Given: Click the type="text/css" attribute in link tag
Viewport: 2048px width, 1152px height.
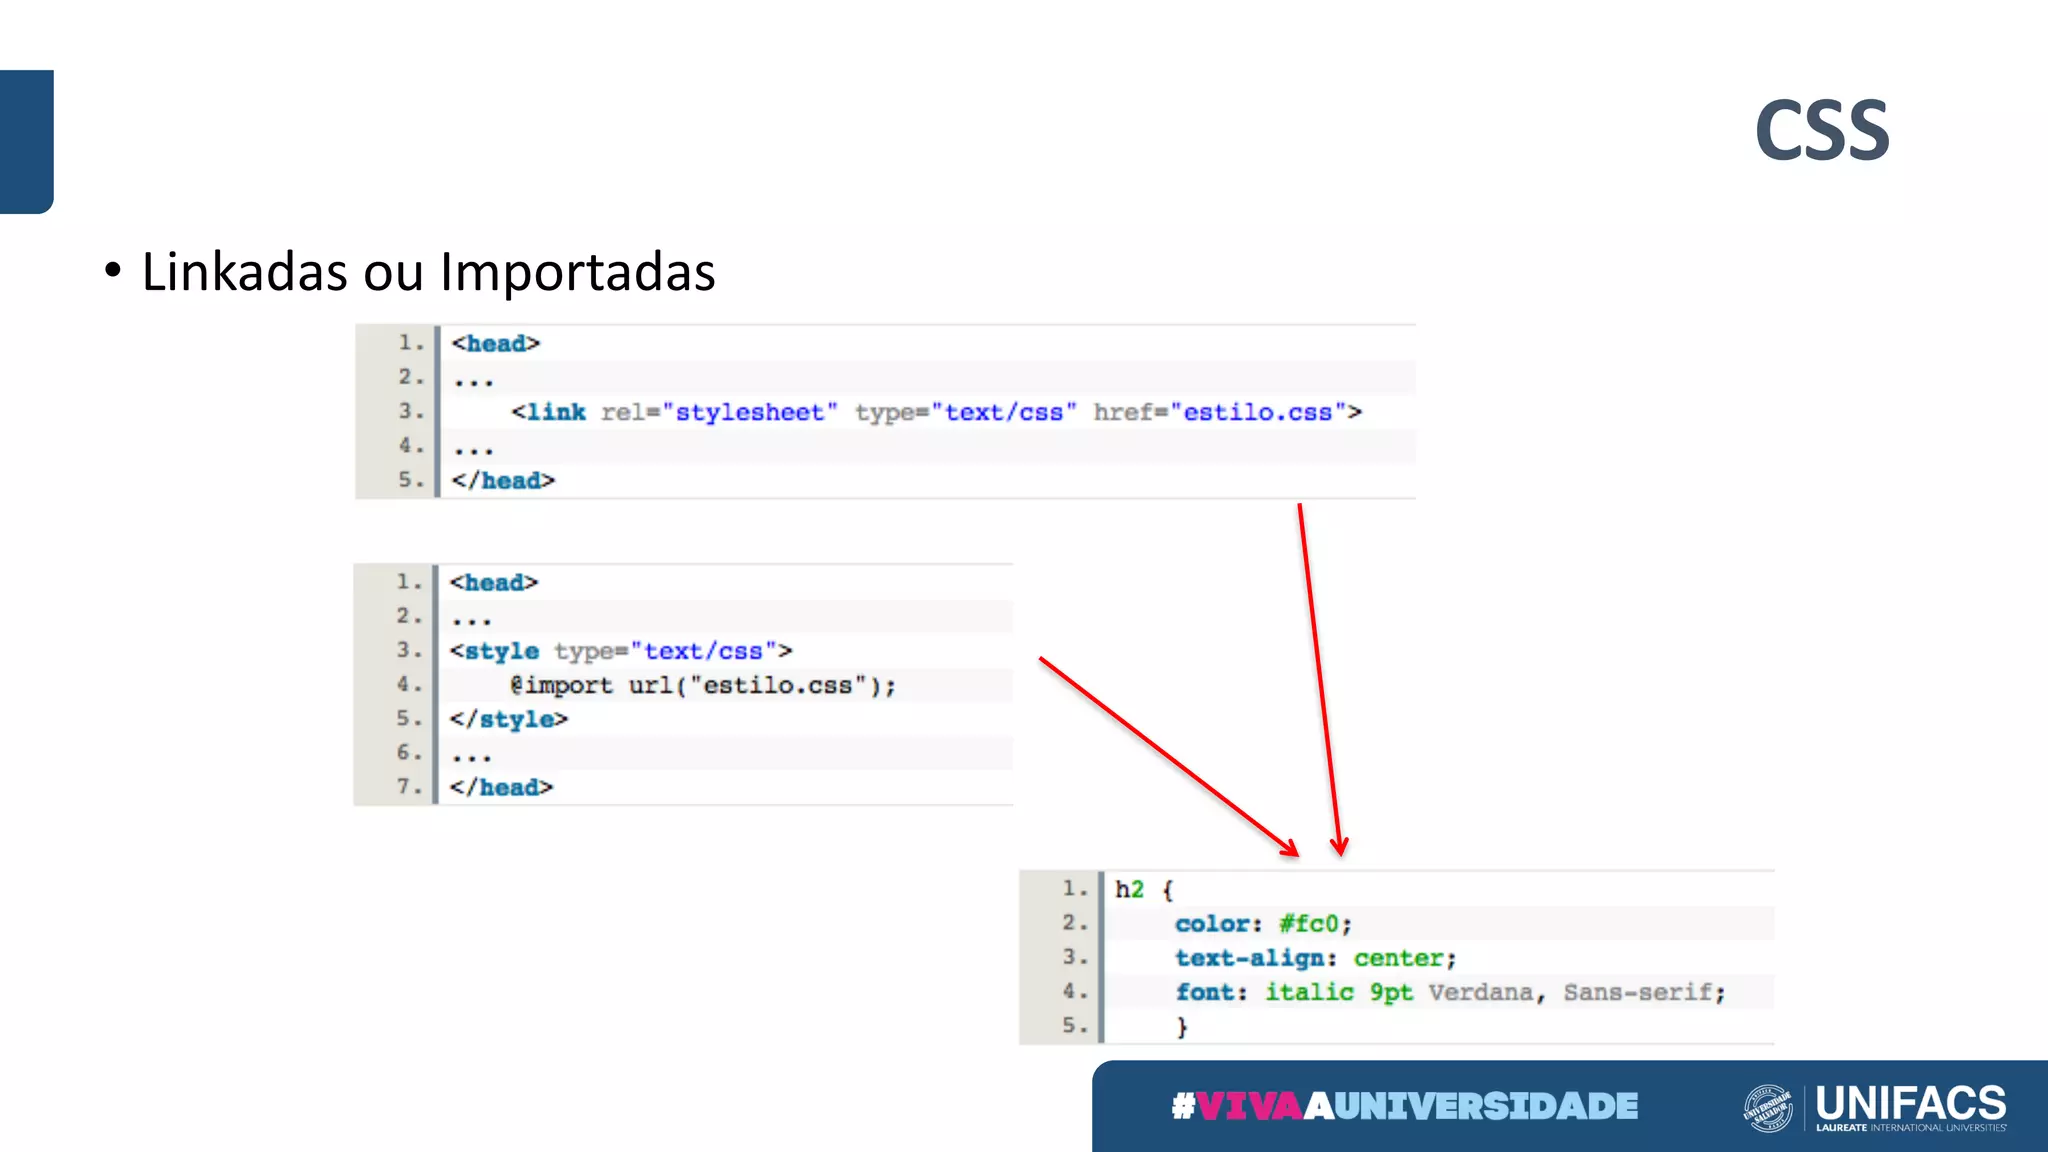Looking at the screenshot, I should pyautogui.click(x=965, y=412).
